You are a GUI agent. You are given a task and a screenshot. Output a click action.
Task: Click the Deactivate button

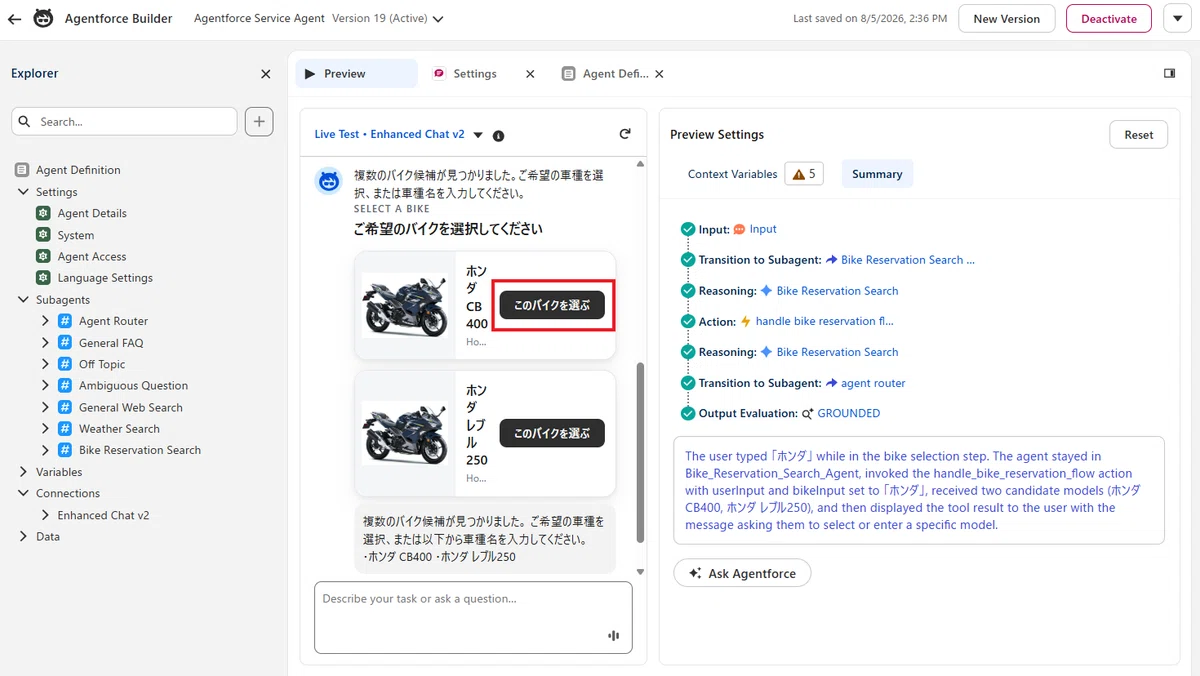click(1109, 18)
